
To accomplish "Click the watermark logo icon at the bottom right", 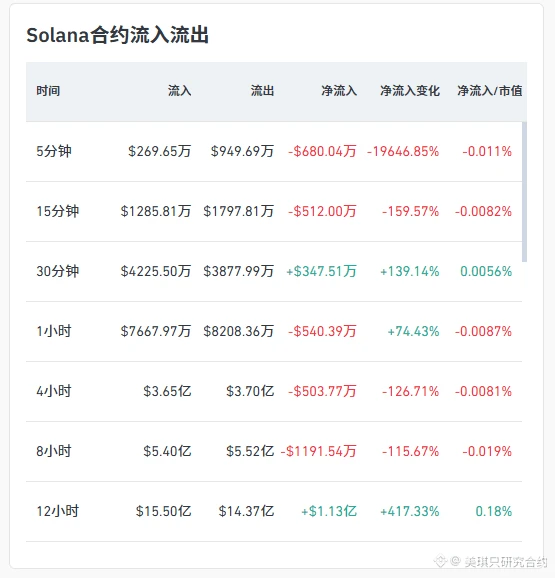I will 440,561.
